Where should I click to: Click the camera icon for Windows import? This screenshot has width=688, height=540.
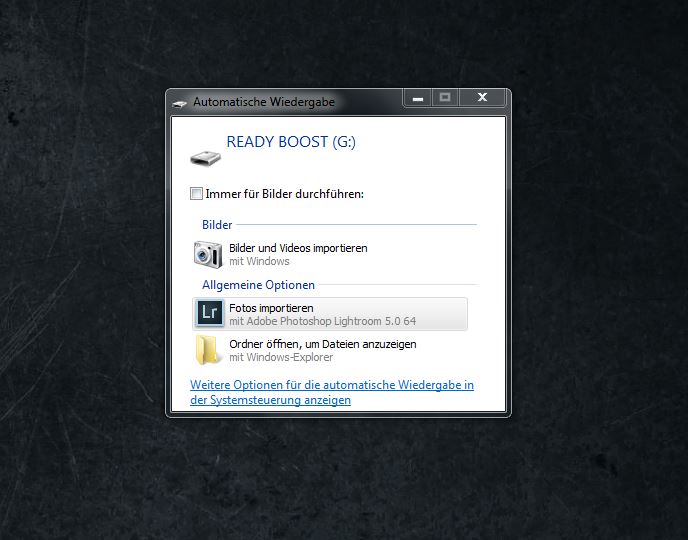208,254
